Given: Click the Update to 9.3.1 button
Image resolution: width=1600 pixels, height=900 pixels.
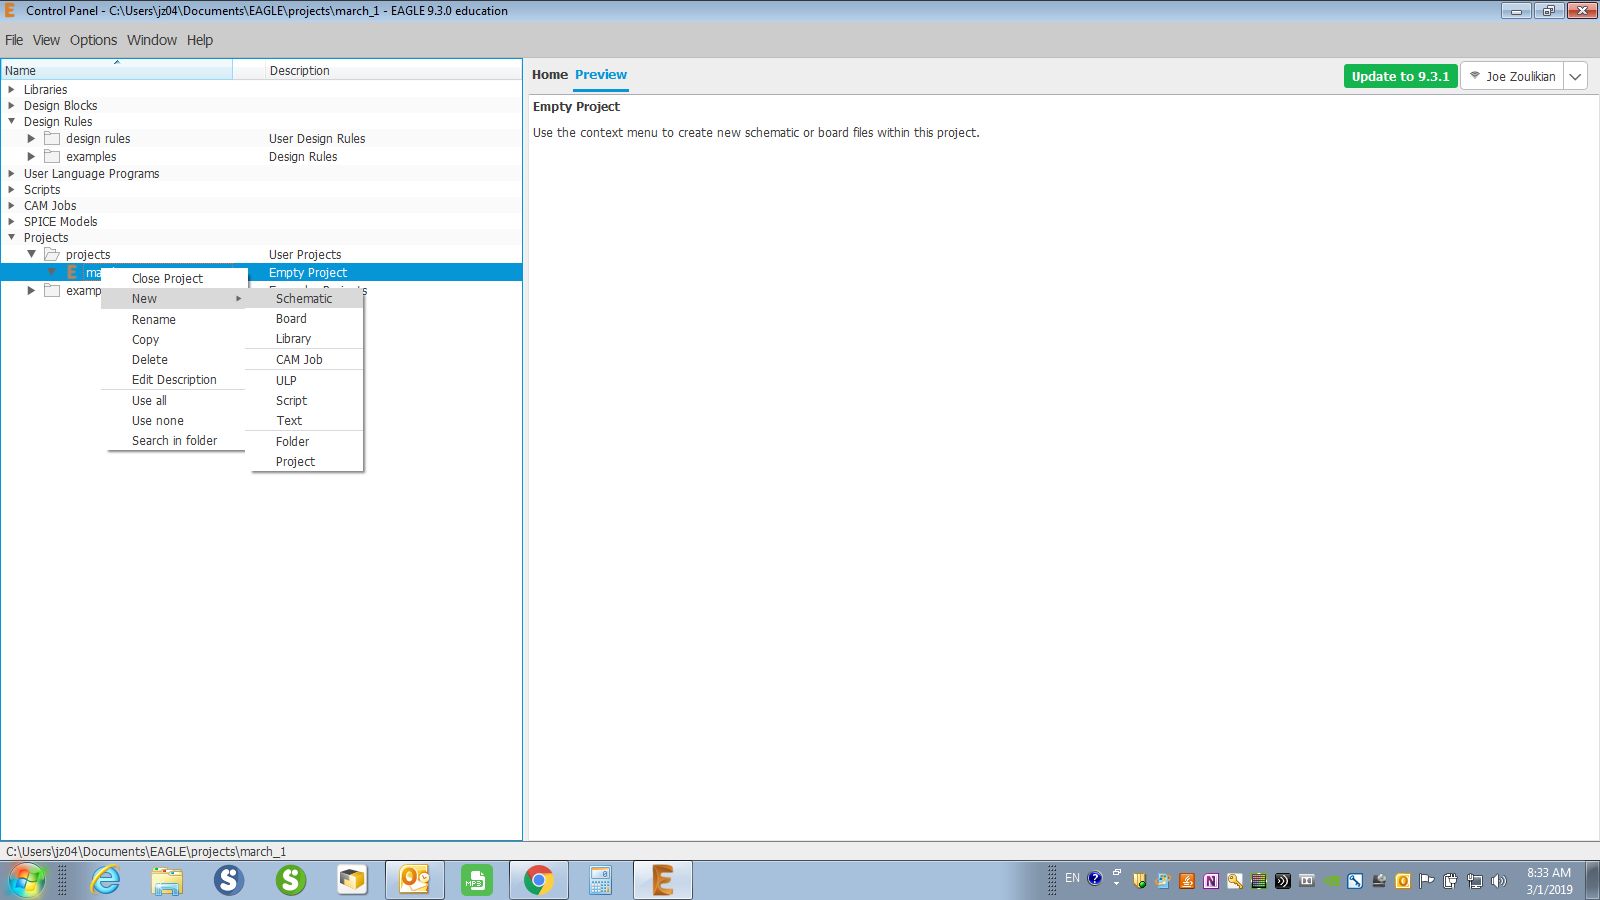Looking at the screenshot, I should [x=1400, y=76].
